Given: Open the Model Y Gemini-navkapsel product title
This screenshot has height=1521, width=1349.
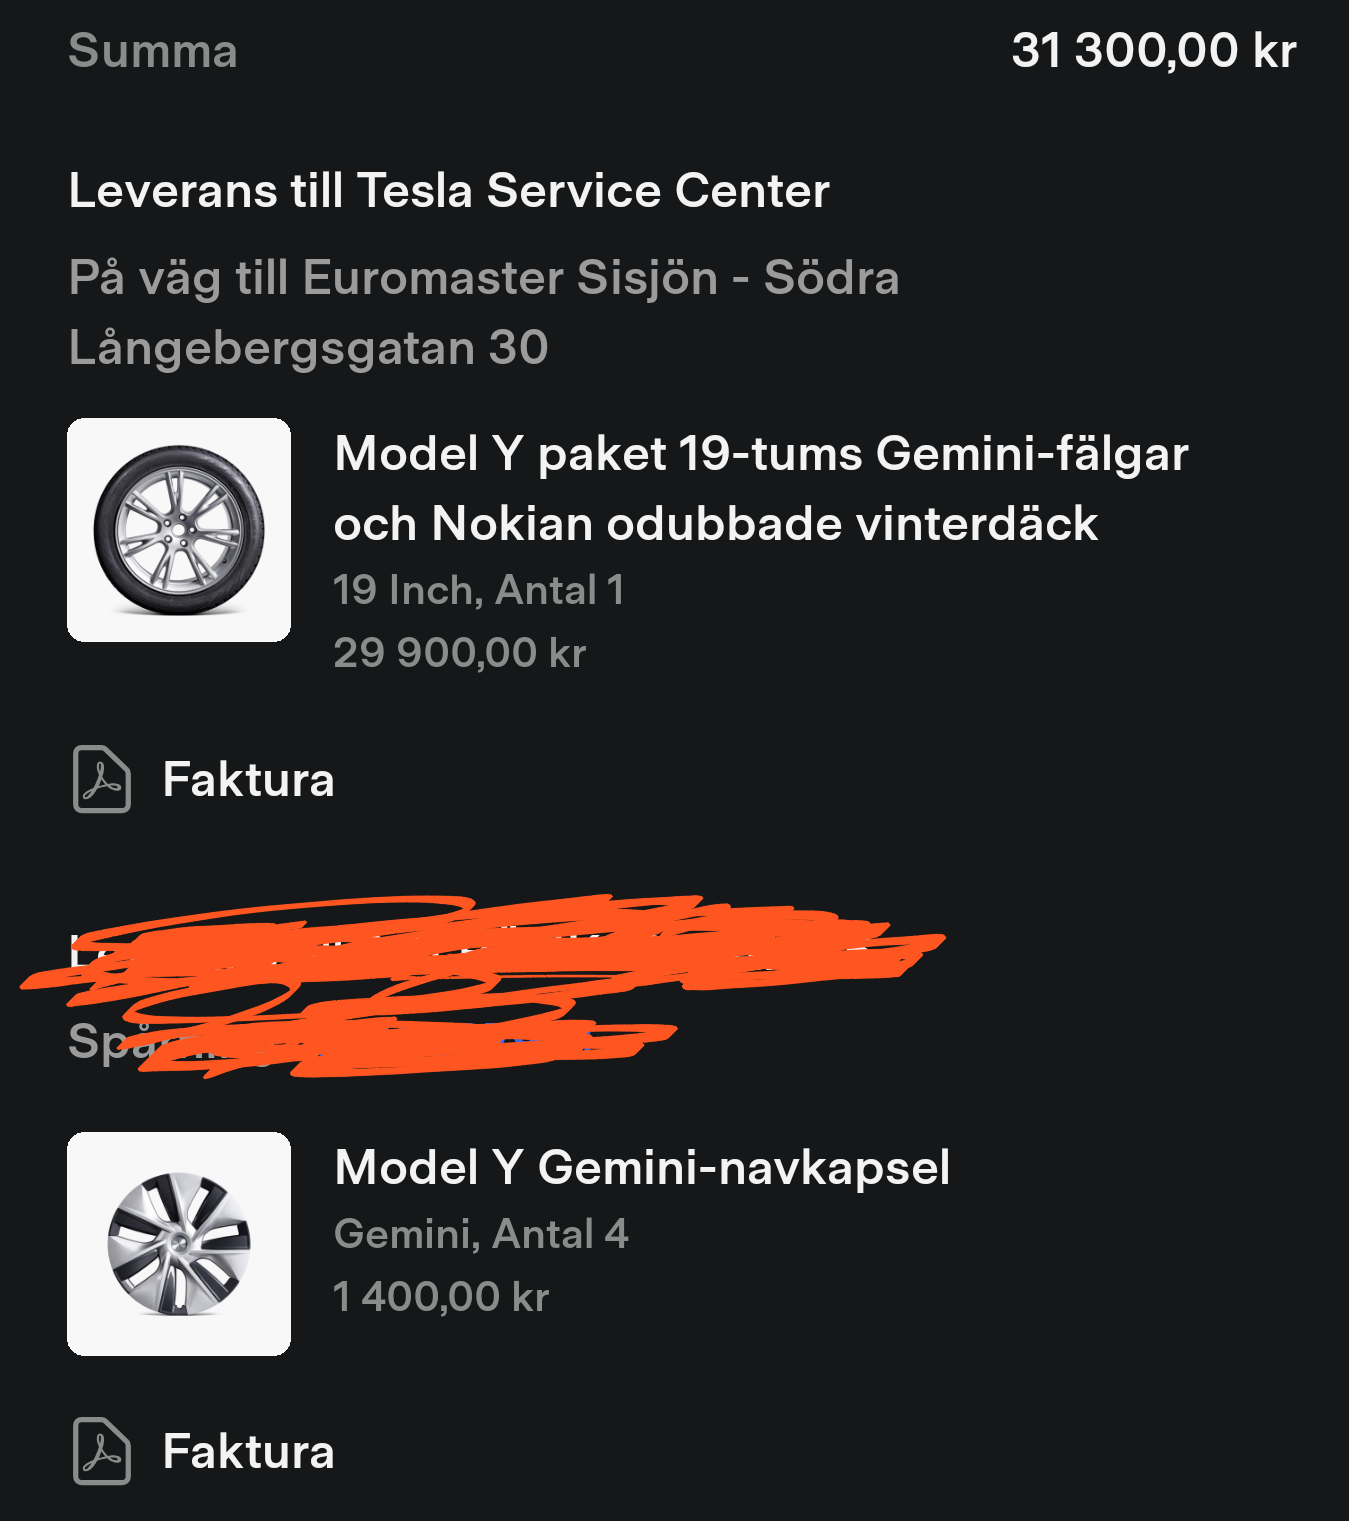Looking at the screenshot, I should coord(641,1167).
